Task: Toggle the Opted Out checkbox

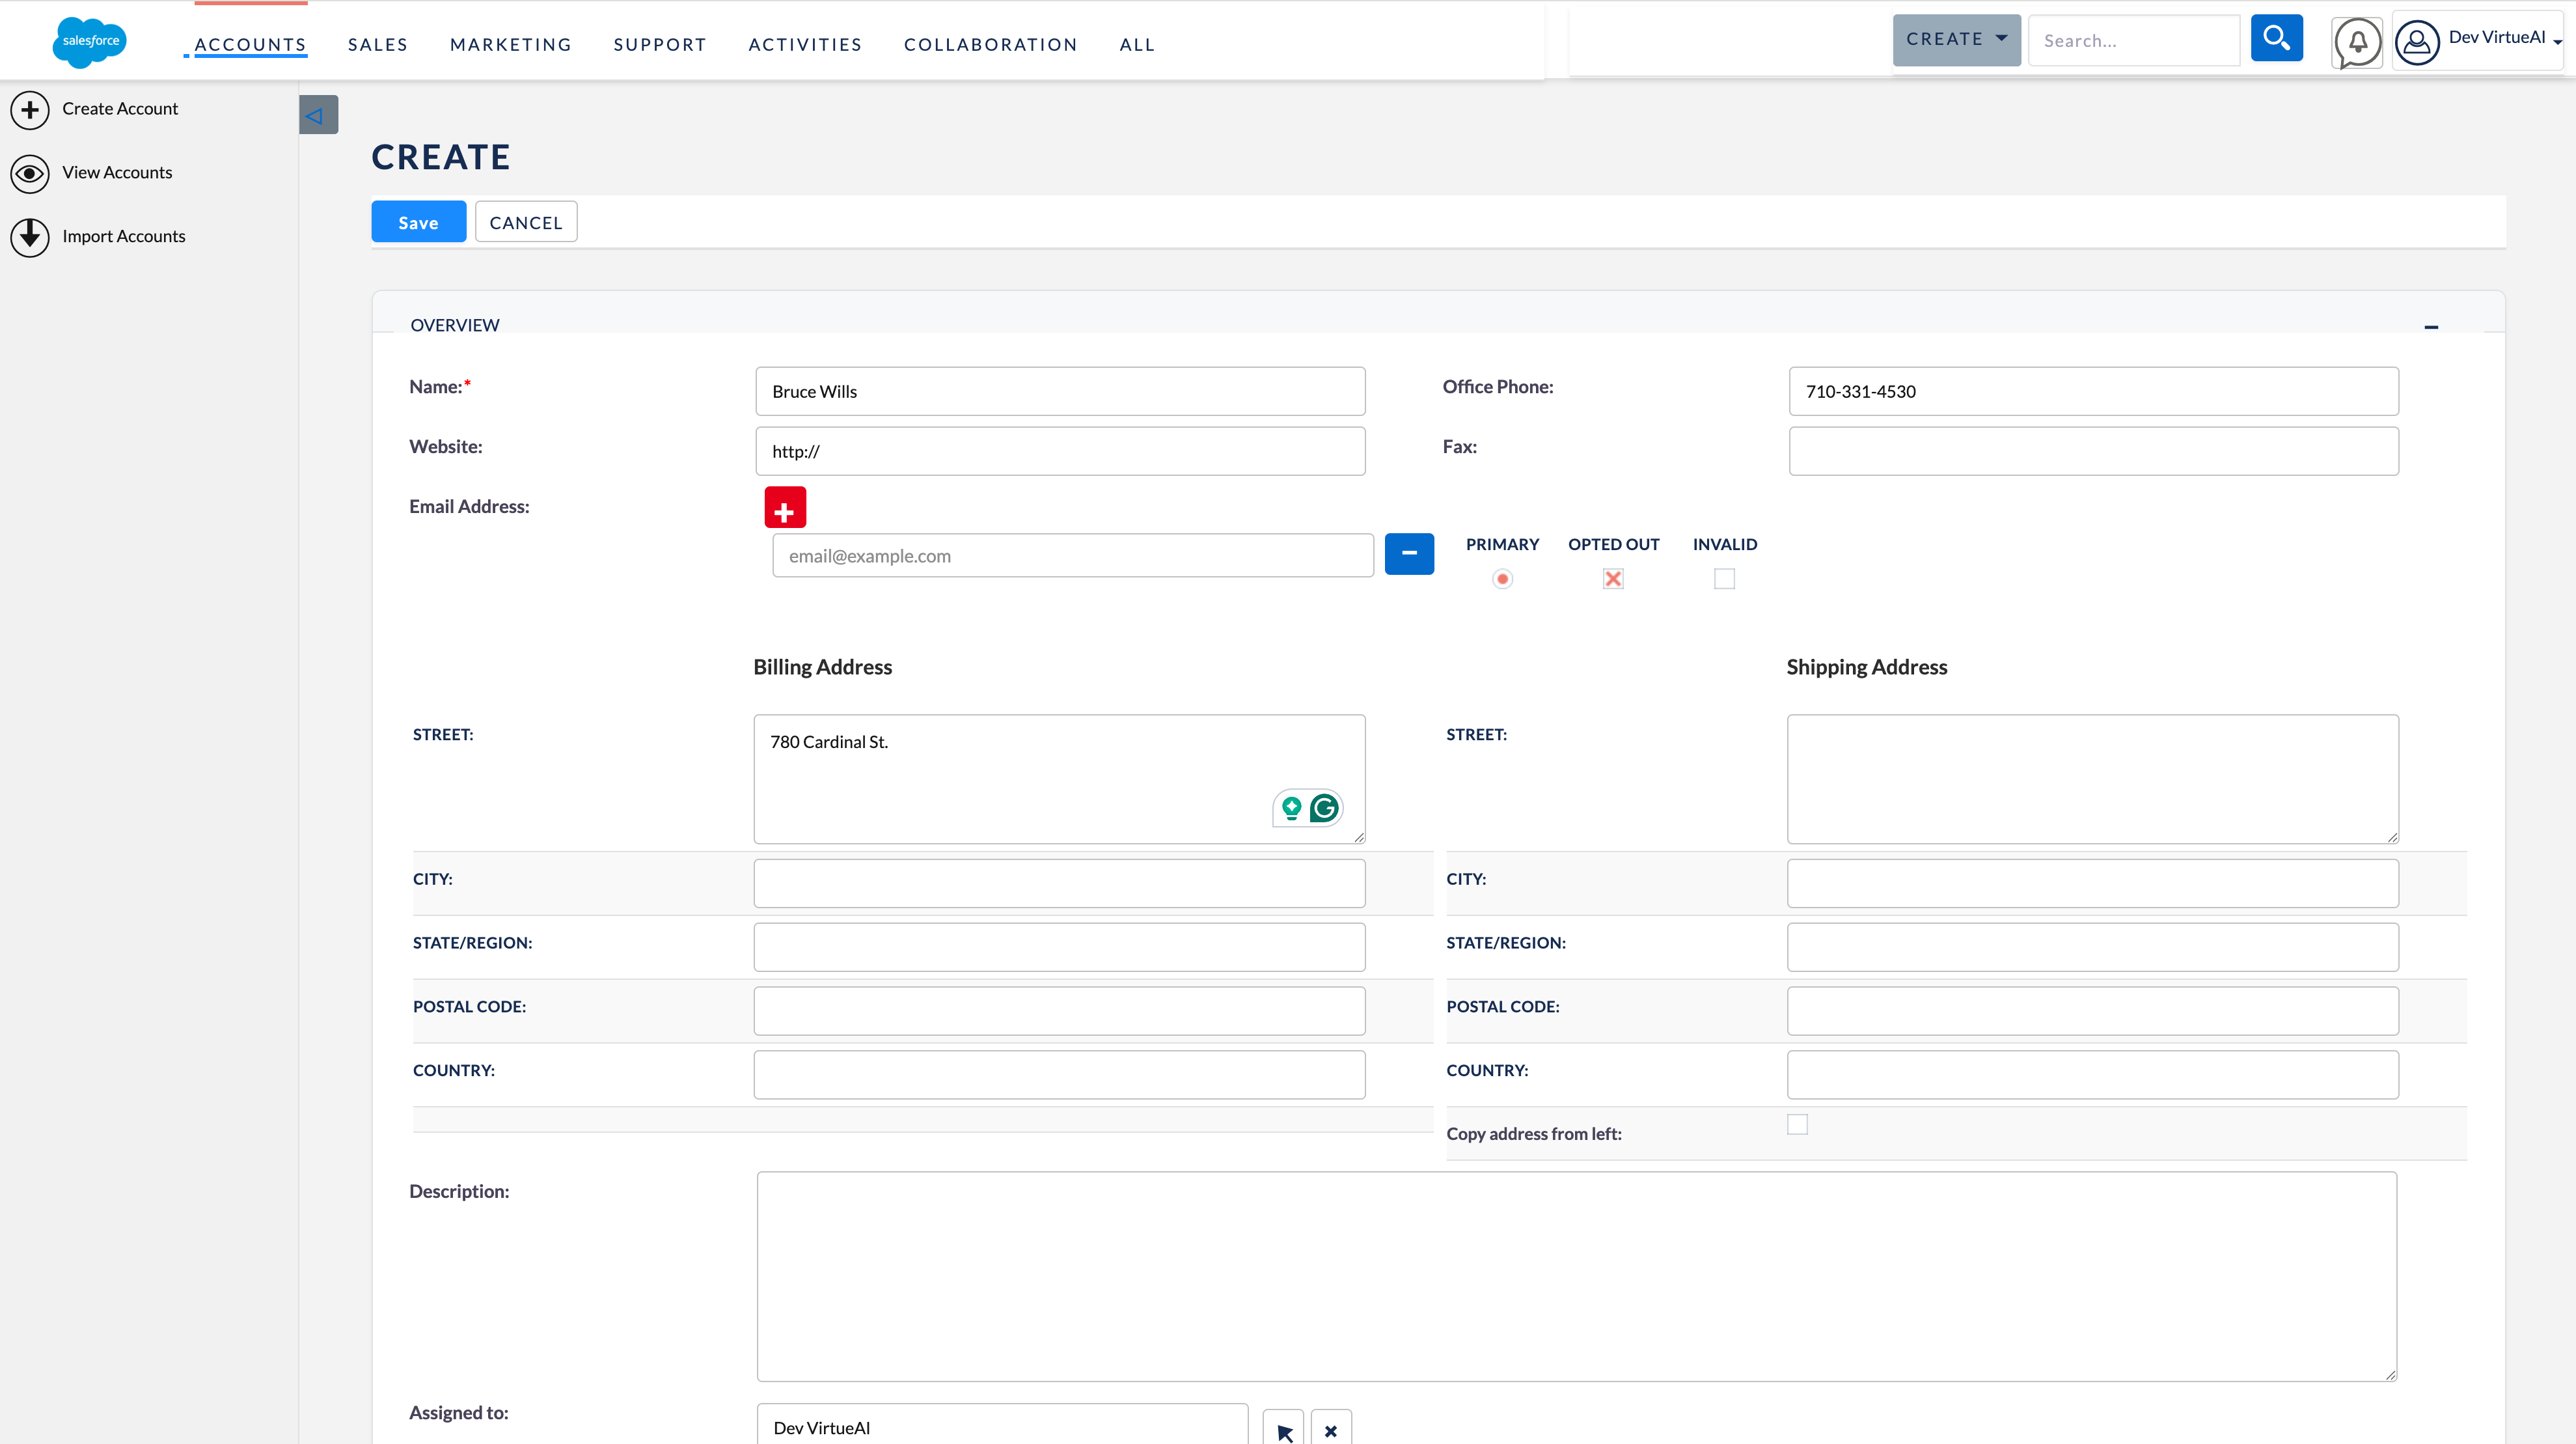Action: 1613,579
